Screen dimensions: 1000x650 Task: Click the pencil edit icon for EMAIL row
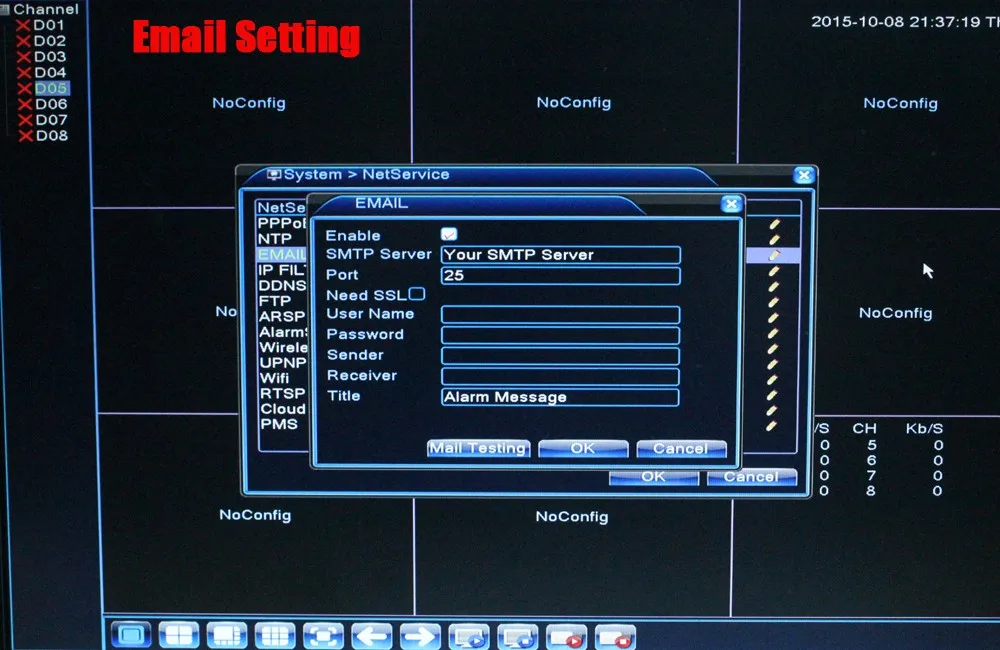pos(774,255)
